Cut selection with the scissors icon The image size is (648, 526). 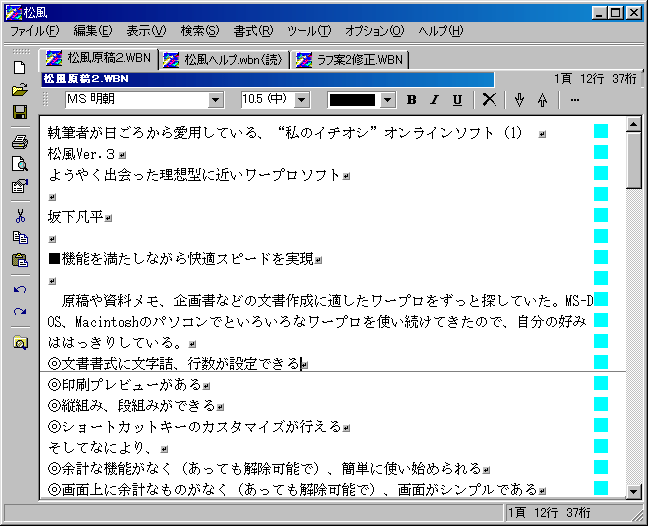(19, 216)
